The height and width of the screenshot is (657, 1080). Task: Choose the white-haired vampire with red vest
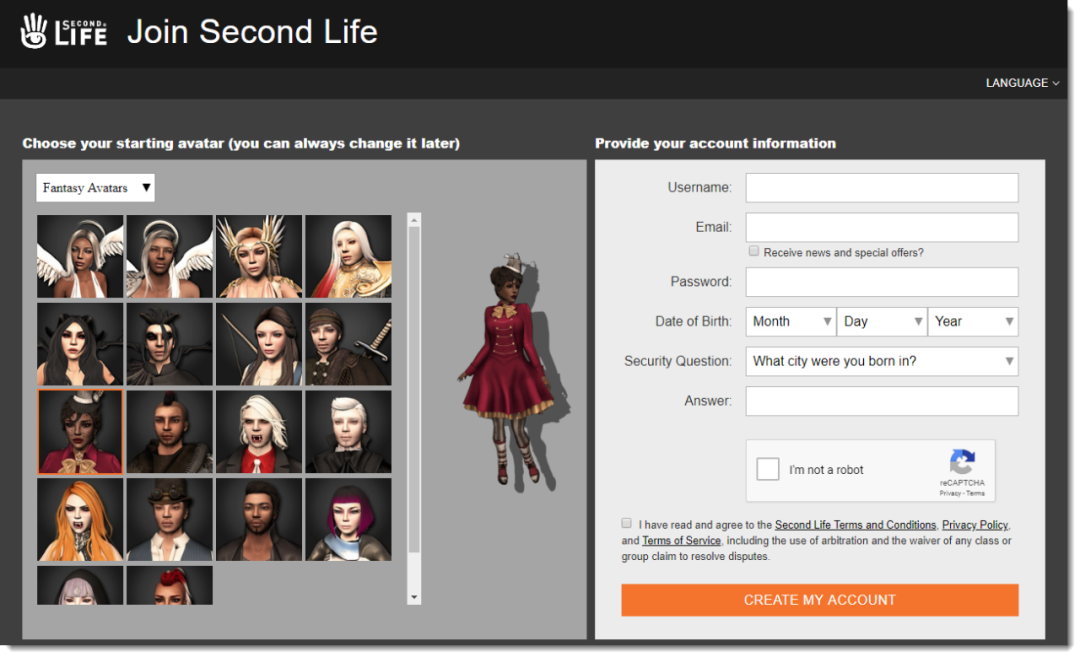point(259,432)
